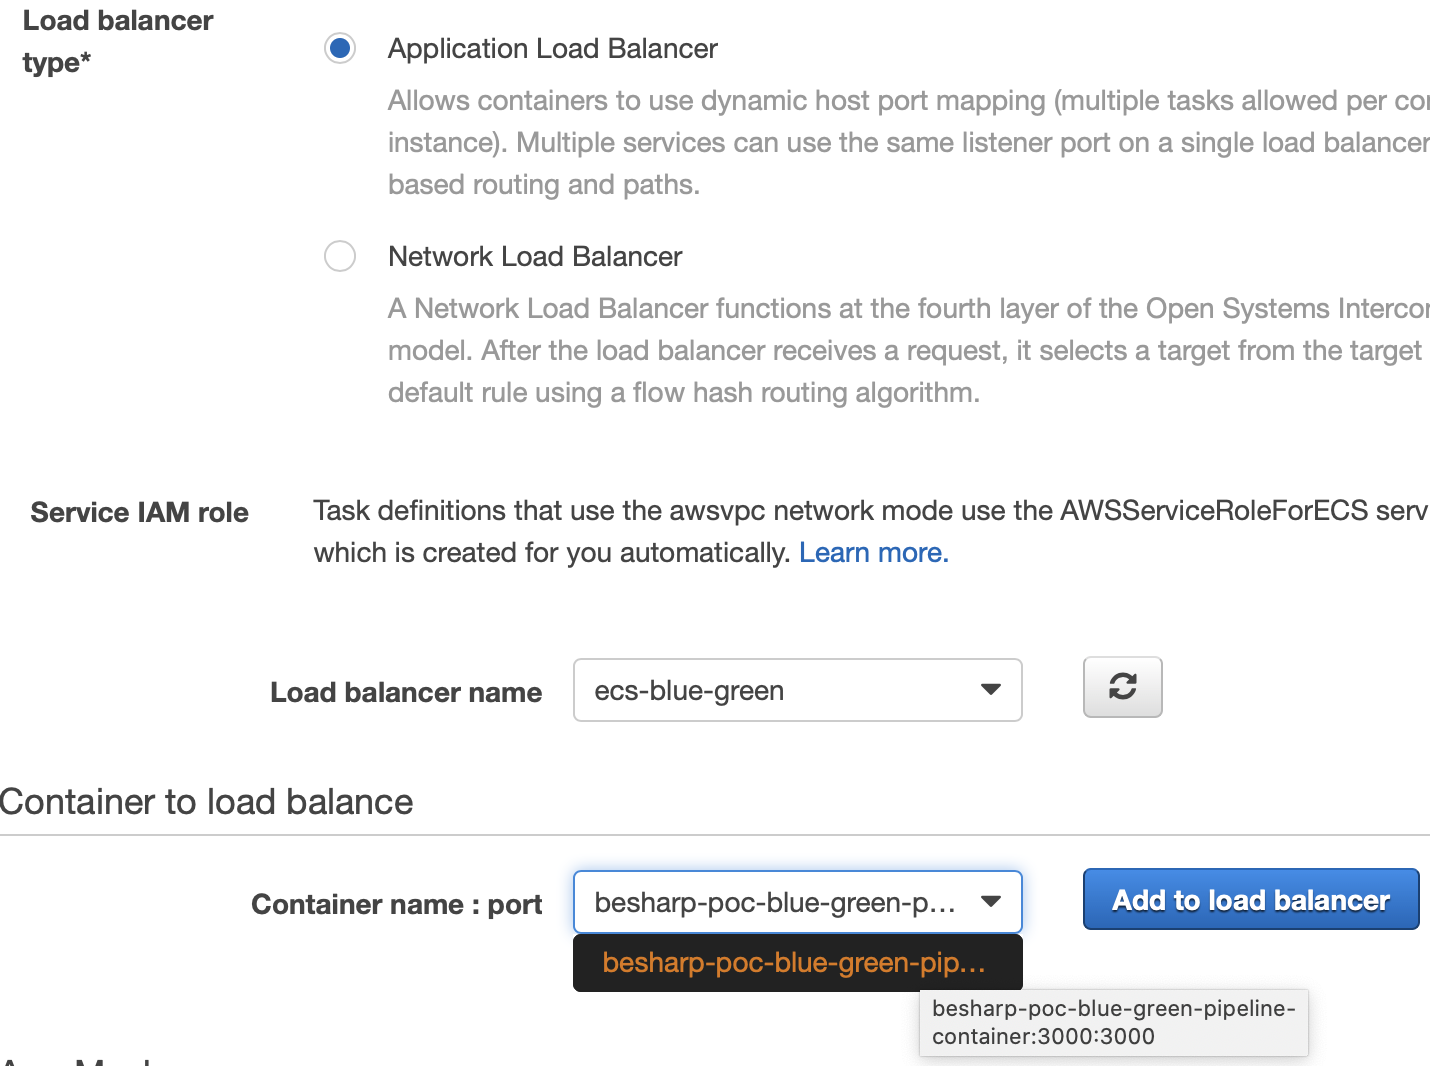Click the "Container name : port" field label
Viewport: 1430px width, 1066px height.
[396, 904]
